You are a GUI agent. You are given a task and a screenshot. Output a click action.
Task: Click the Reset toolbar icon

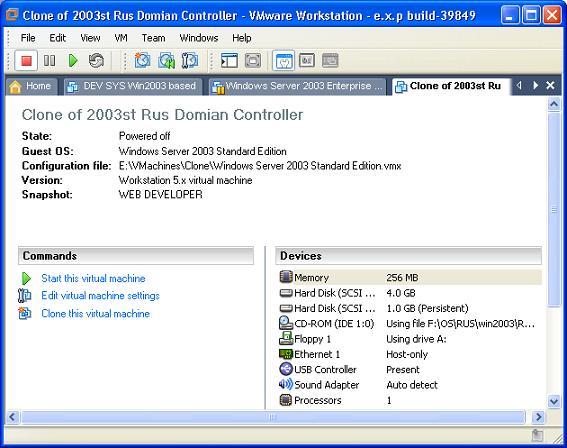click(96, 60)
